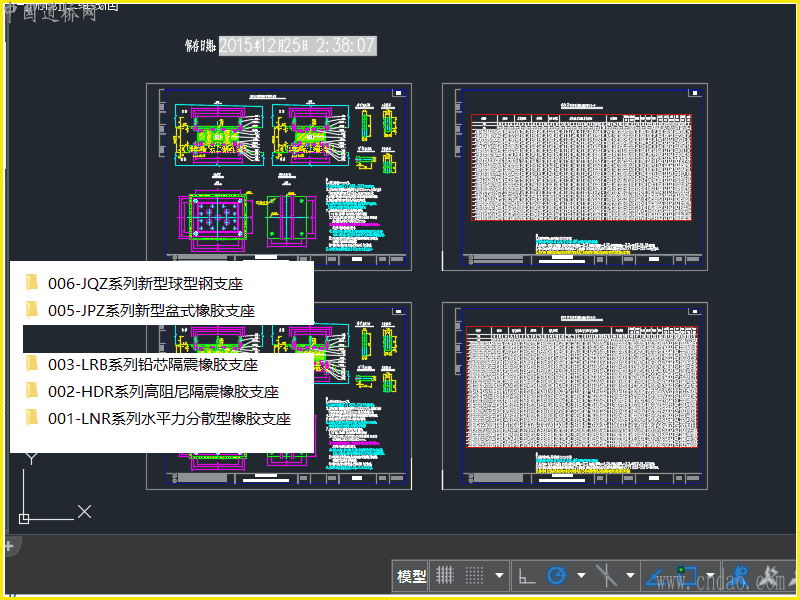800x600 pixels.
Task: Toggle ortho mode in status bar
Action: (x=526, y=575)
